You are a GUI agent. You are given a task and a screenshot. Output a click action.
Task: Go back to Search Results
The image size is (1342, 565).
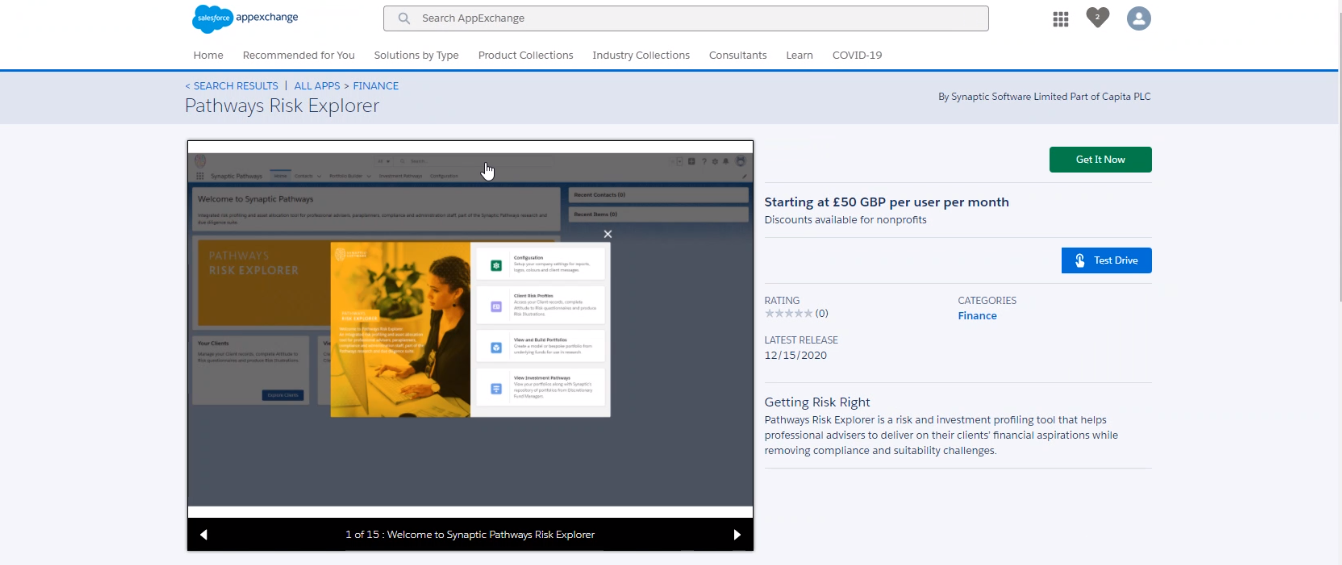click(232, 86)
